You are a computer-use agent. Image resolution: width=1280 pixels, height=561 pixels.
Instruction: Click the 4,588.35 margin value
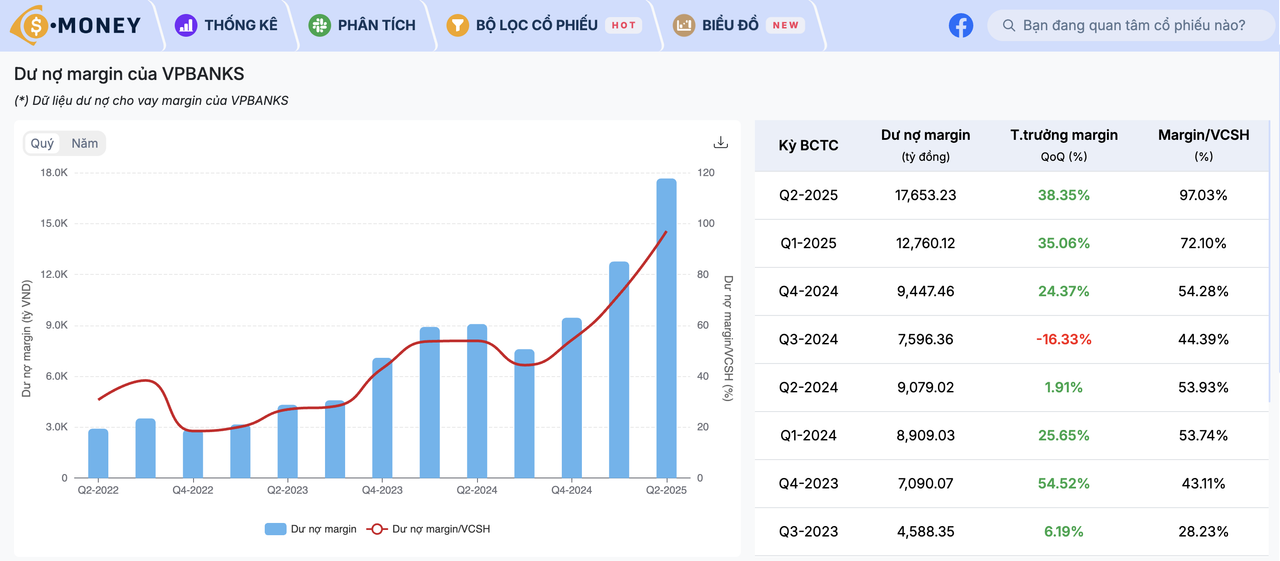click(x=925, y=531)
